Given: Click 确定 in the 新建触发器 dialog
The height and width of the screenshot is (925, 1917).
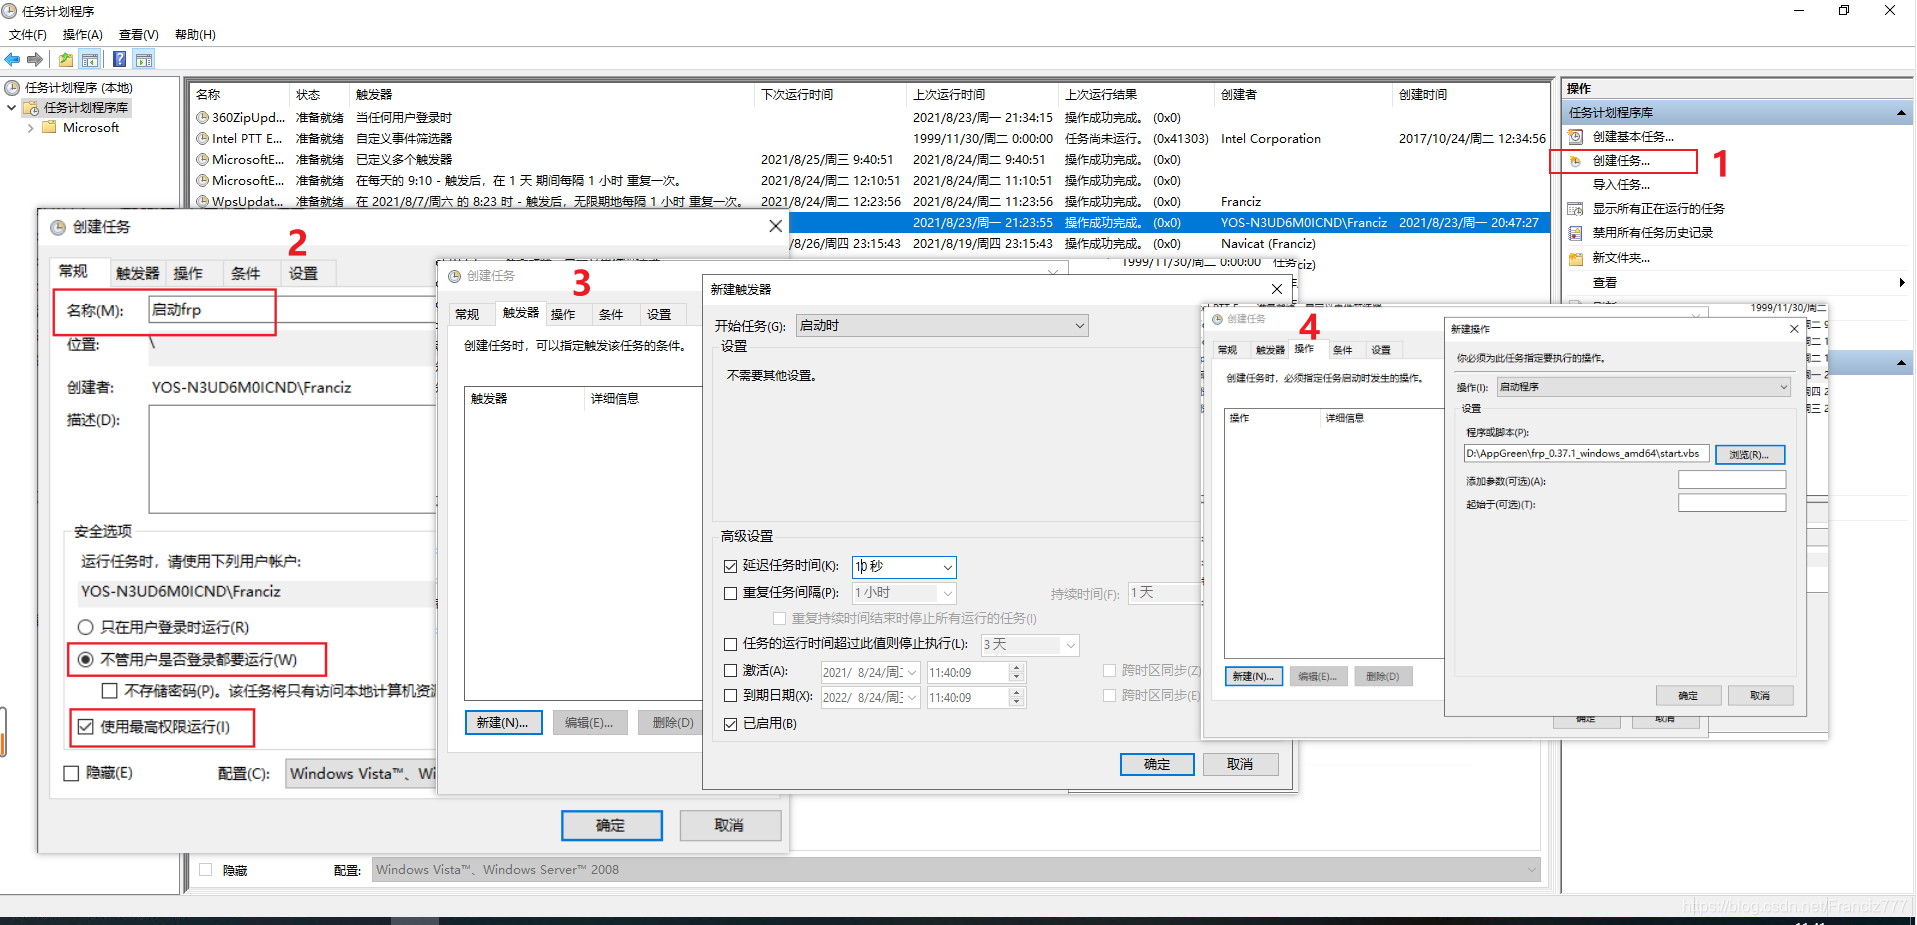Looking at the screenshot, I should pyautogui.click(x=1157, y=765).
